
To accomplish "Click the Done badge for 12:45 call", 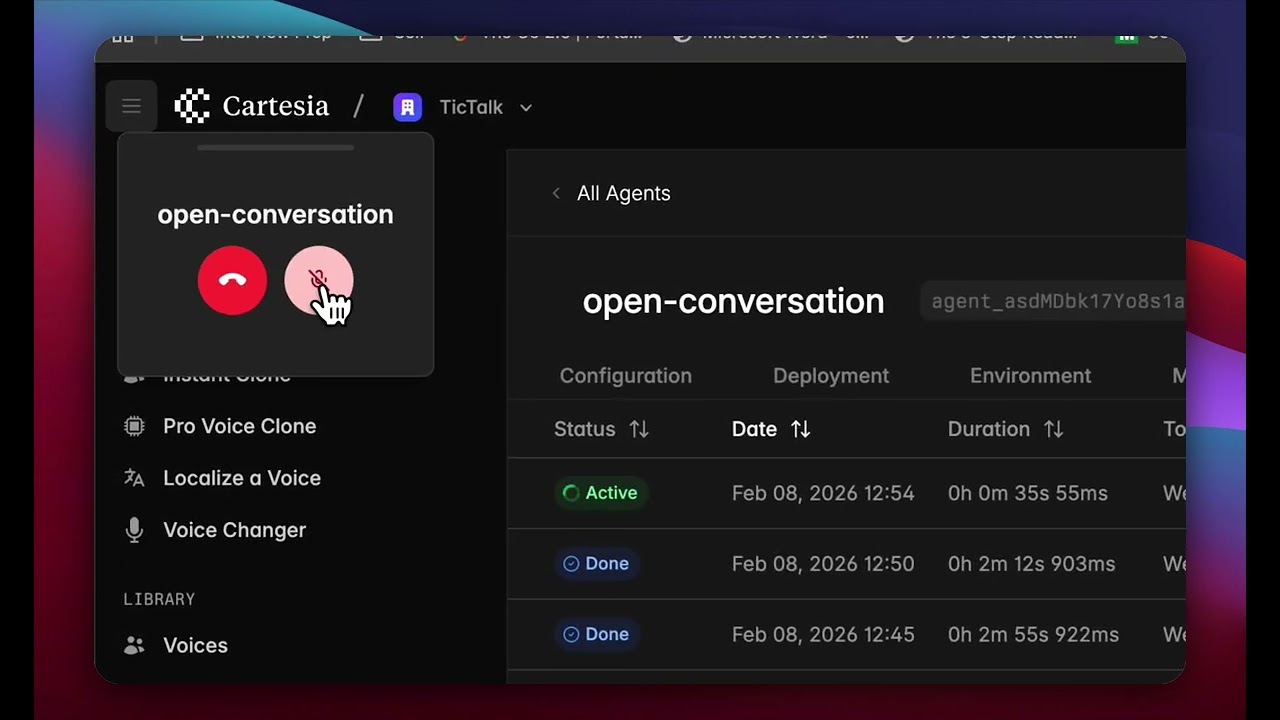I will point(596,635).
